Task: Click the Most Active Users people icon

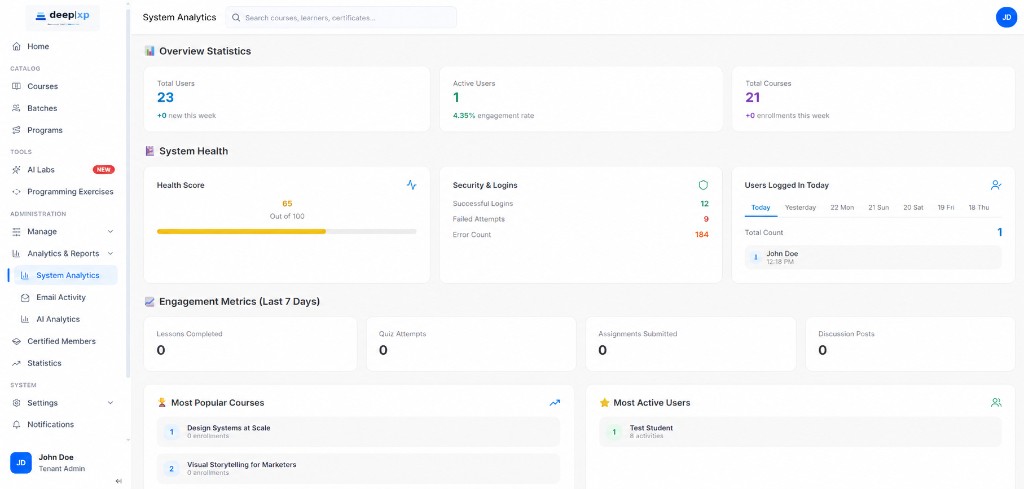Action: [996, 403]
